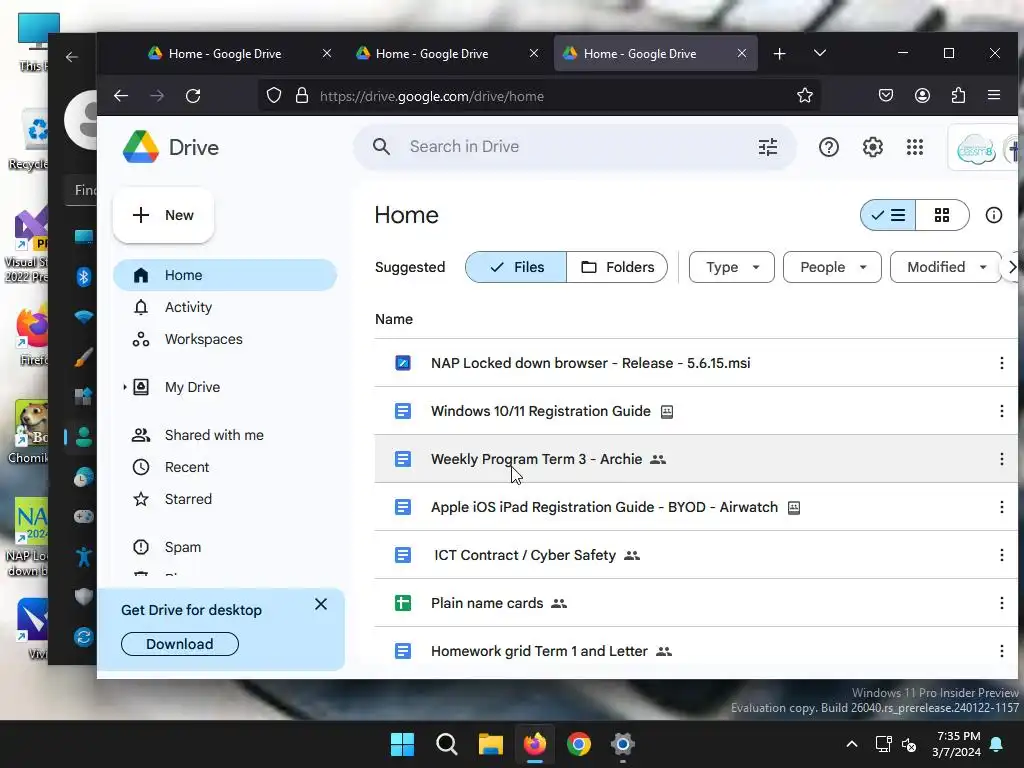Sort by the Name column header

(394, 319)
